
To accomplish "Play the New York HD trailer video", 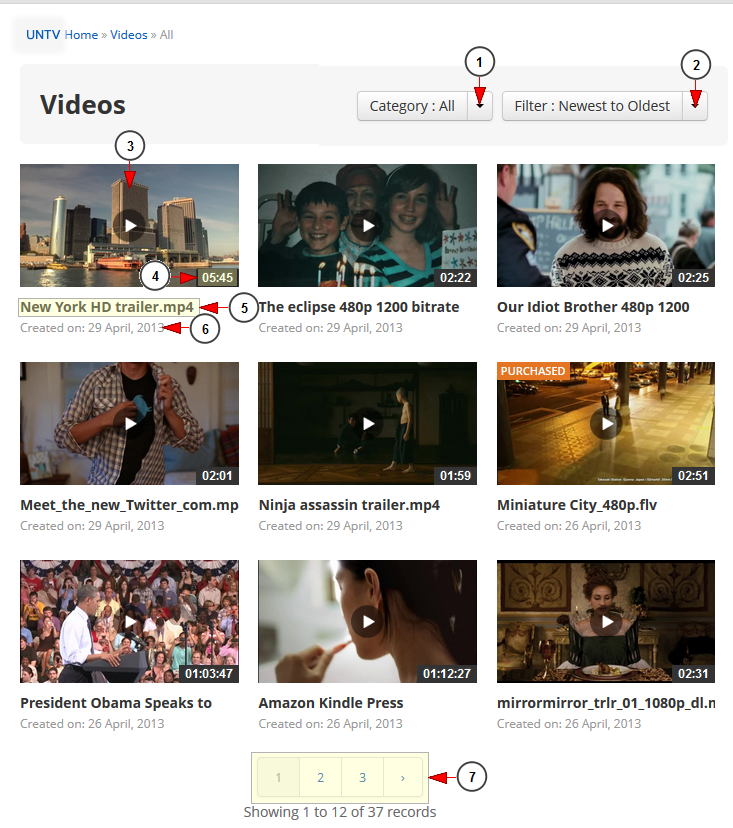I will pos(129,225).
